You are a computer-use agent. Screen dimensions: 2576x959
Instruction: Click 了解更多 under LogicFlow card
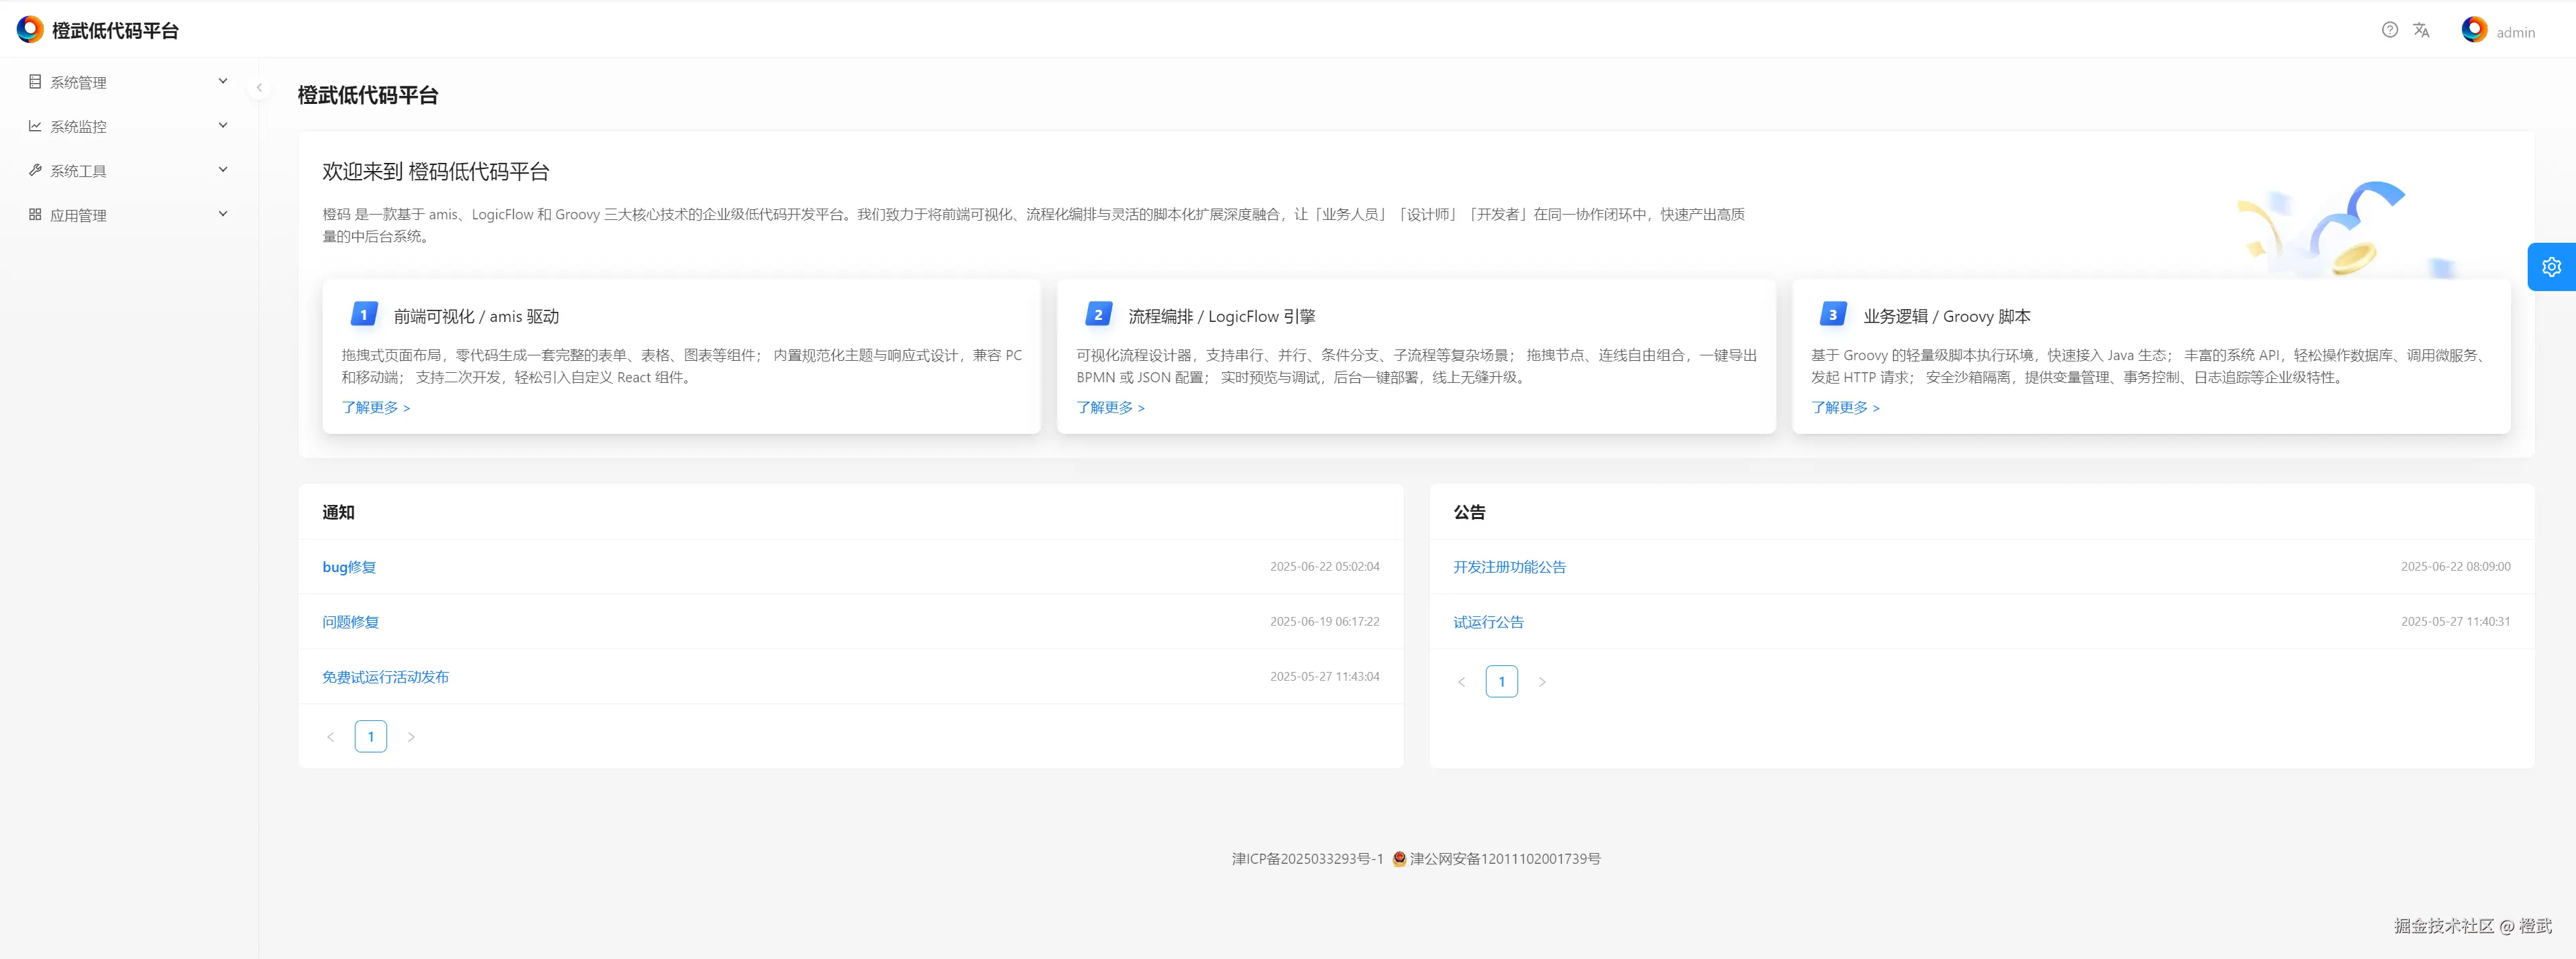(x=1110, y=408)
